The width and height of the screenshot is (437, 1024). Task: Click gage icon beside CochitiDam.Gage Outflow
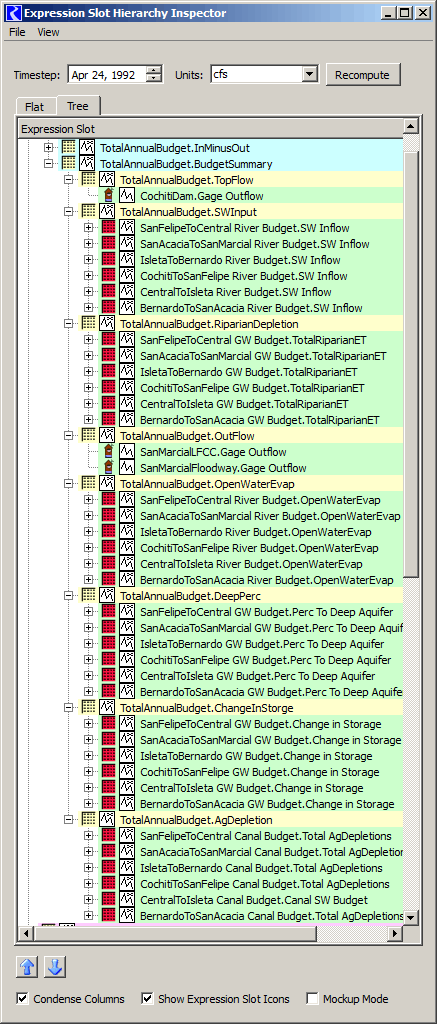click(x=108, y=196)
